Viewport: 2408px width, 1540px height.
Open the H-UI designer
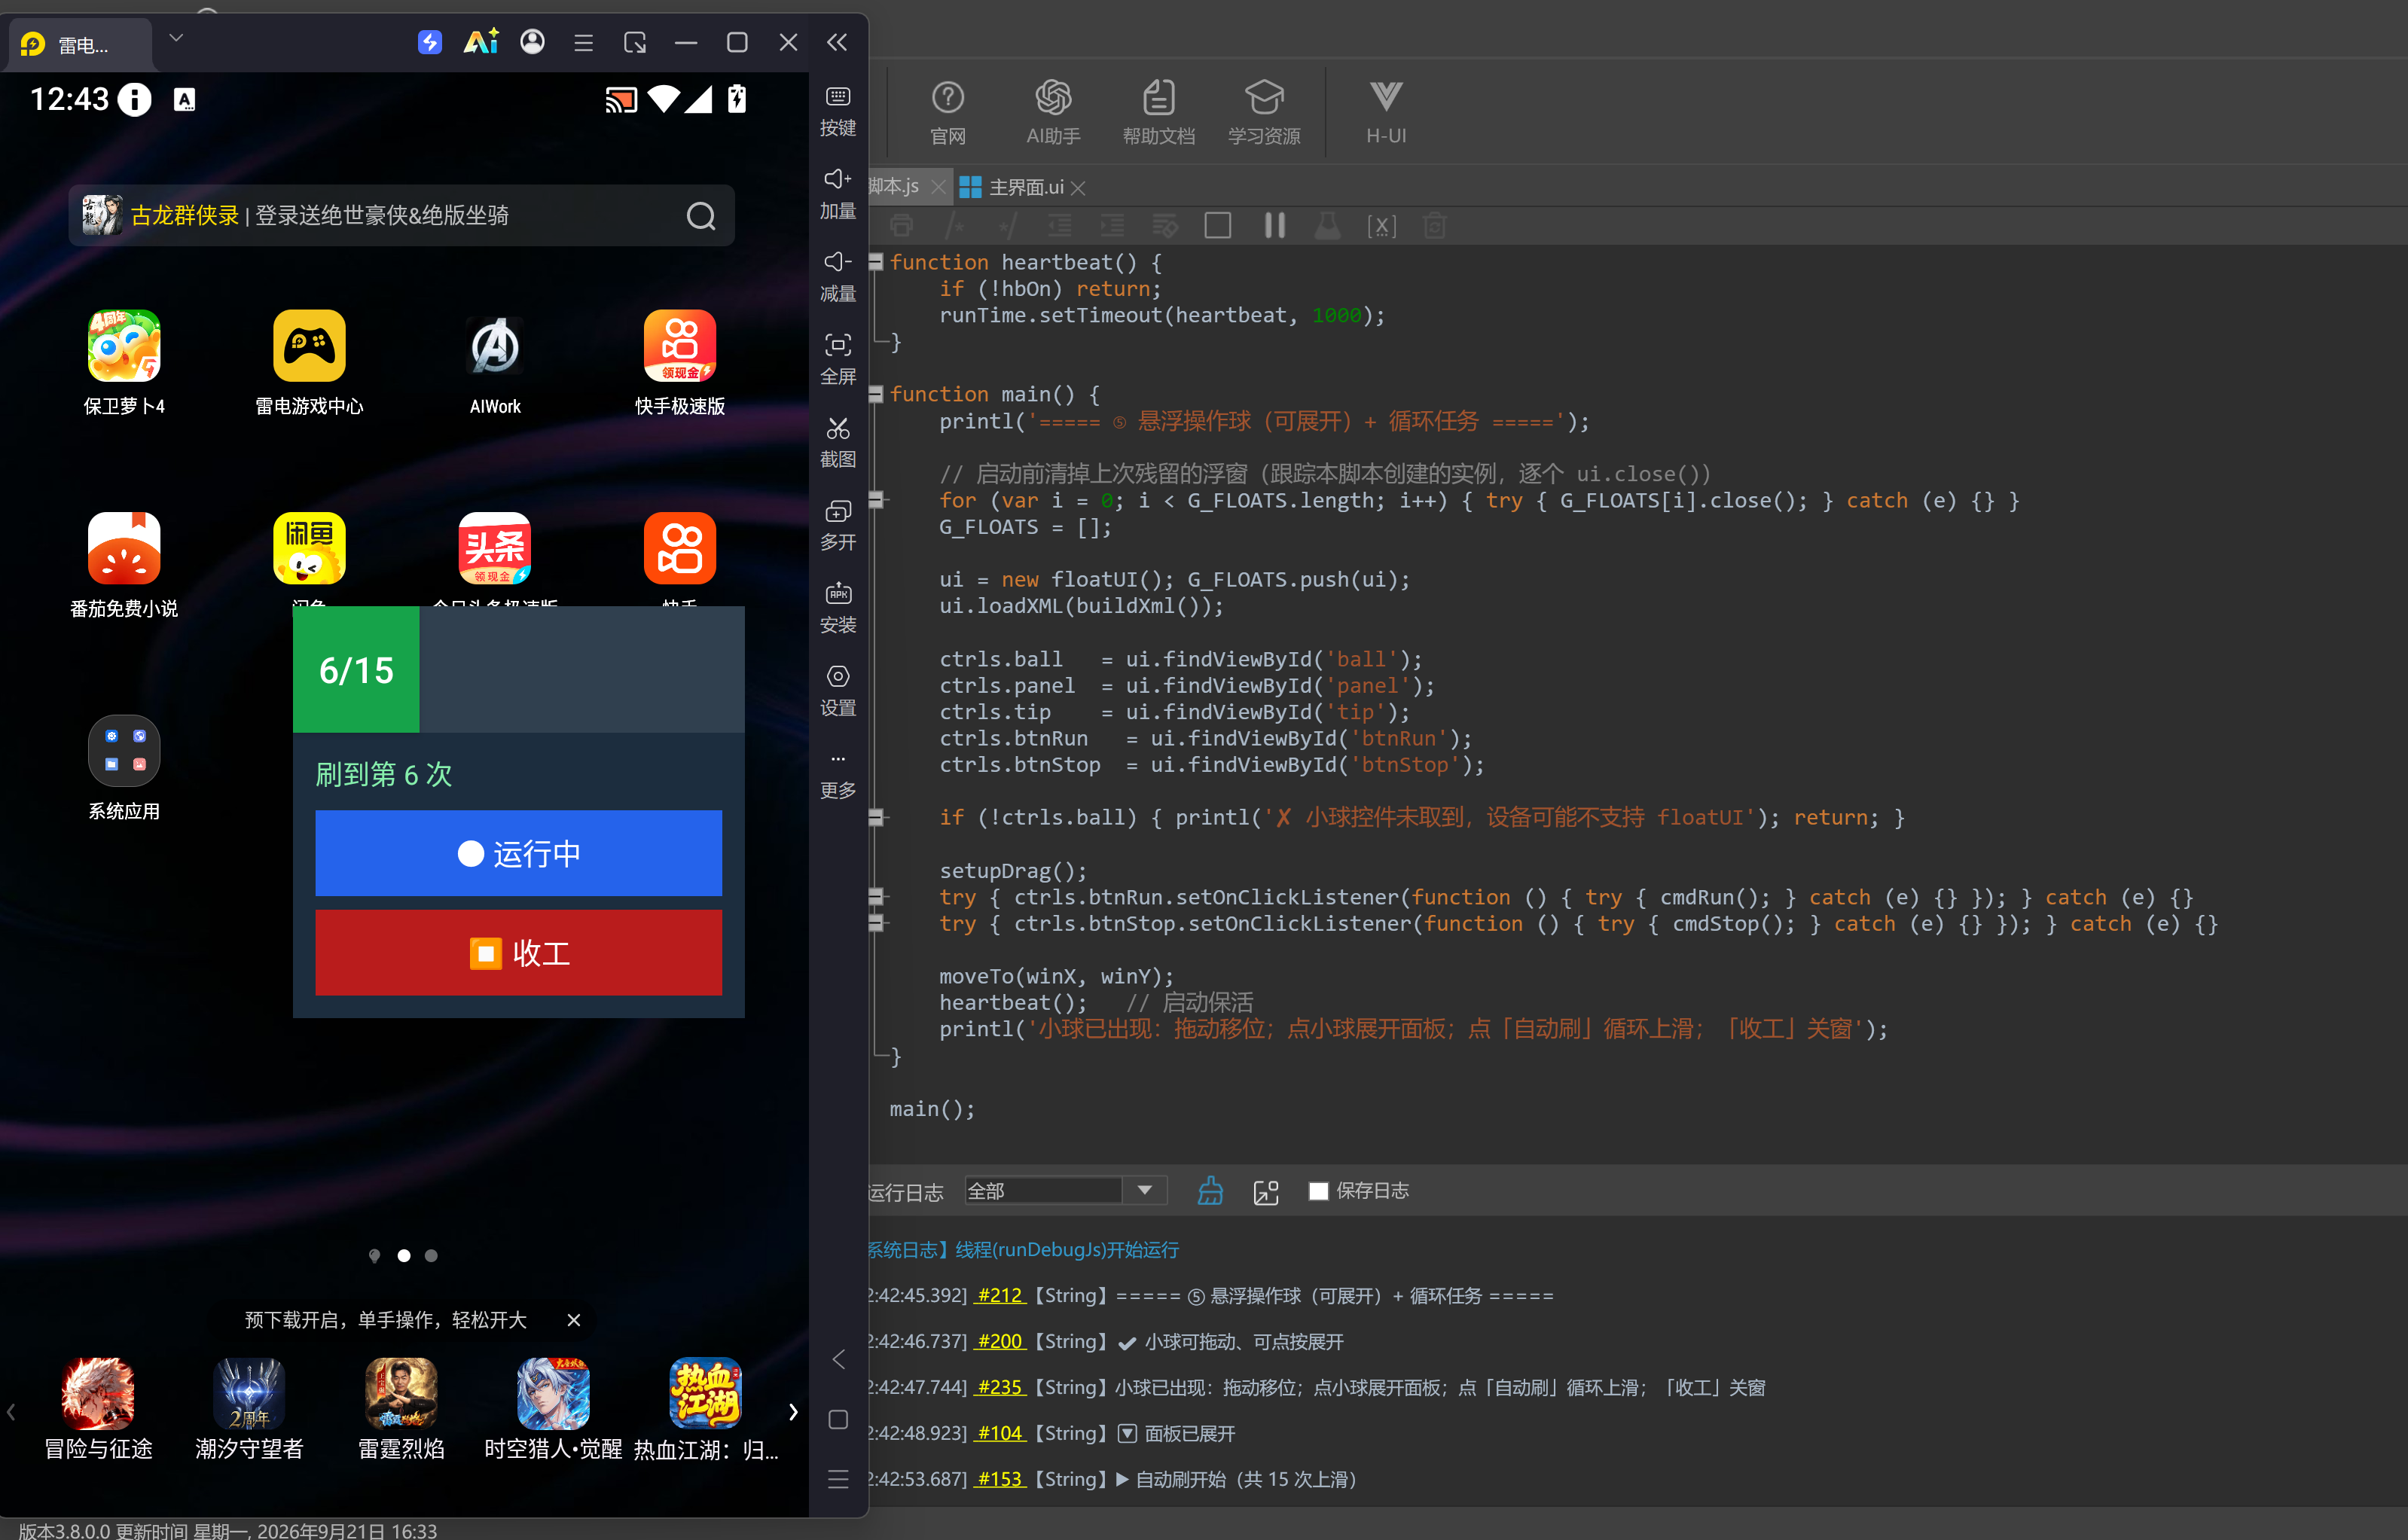point(1386,112)
